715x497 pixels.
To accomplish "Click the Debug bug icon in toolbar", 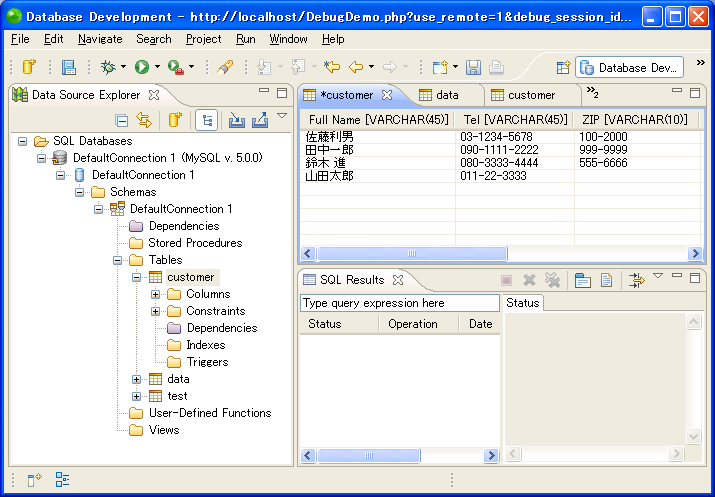I will click(x=108, y=67).
